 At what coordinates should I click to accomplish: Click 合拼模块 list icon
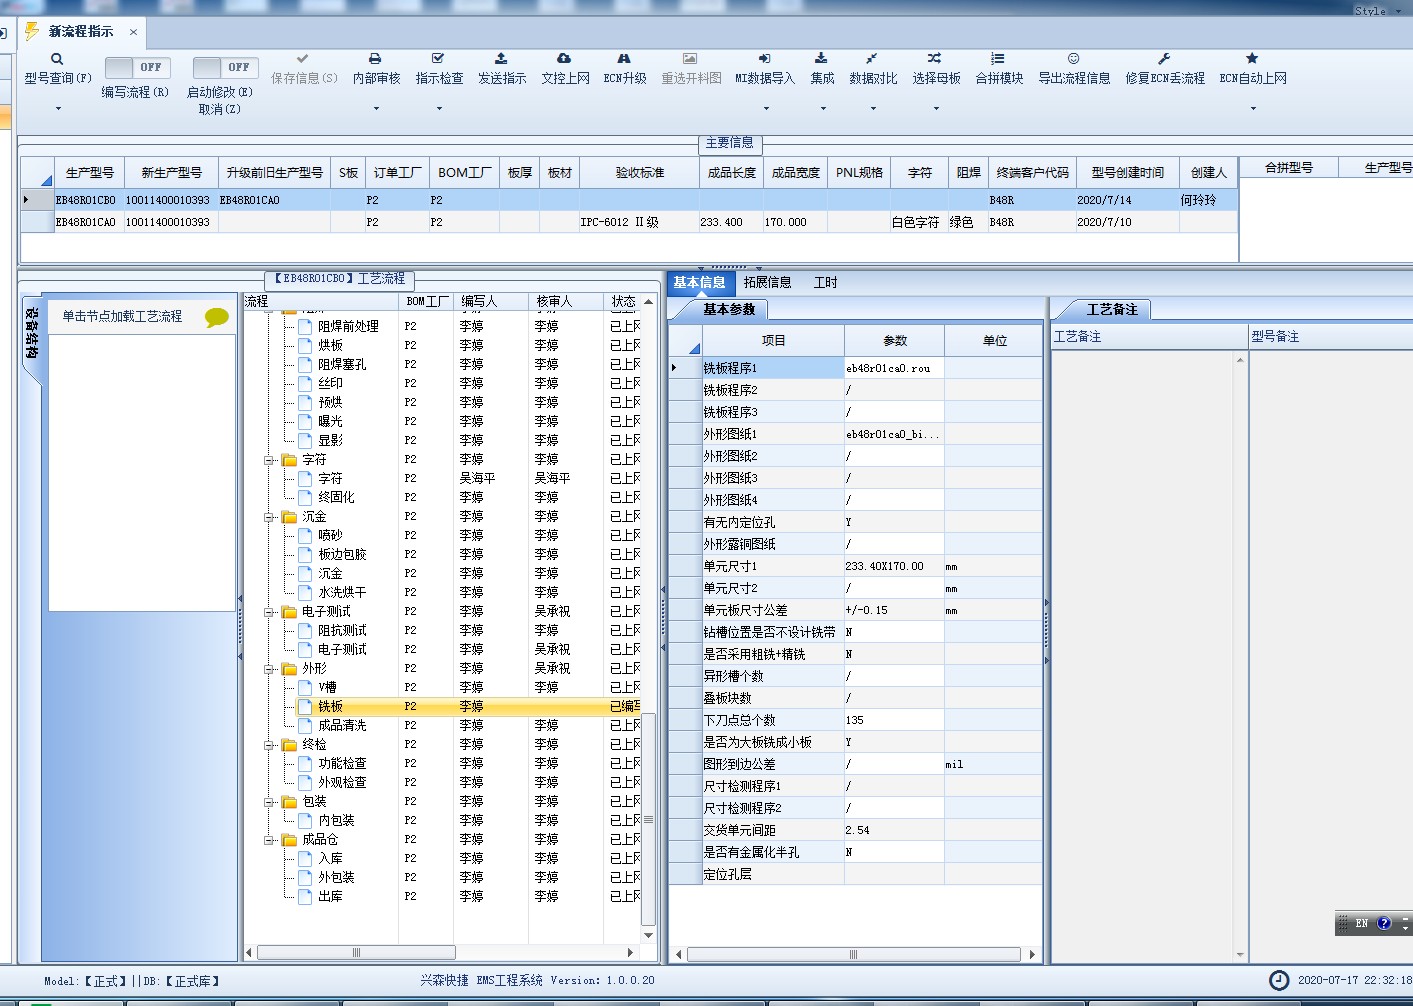[x=998, y=59]
